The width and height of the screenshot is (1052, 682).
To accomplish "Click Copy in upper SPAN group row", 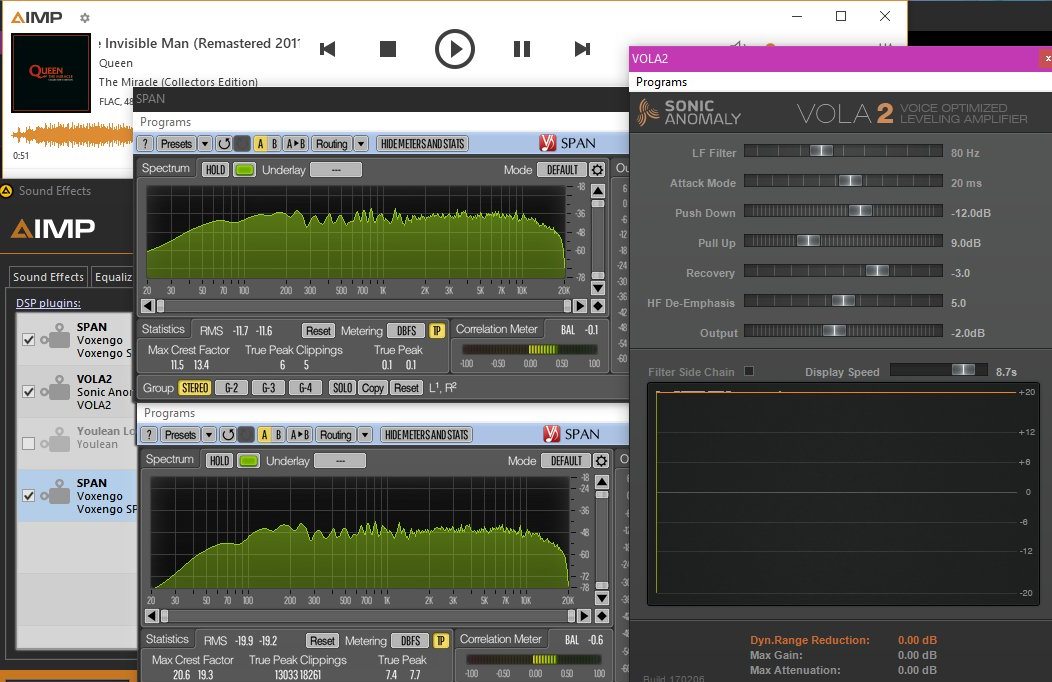I will coord(372,388).
